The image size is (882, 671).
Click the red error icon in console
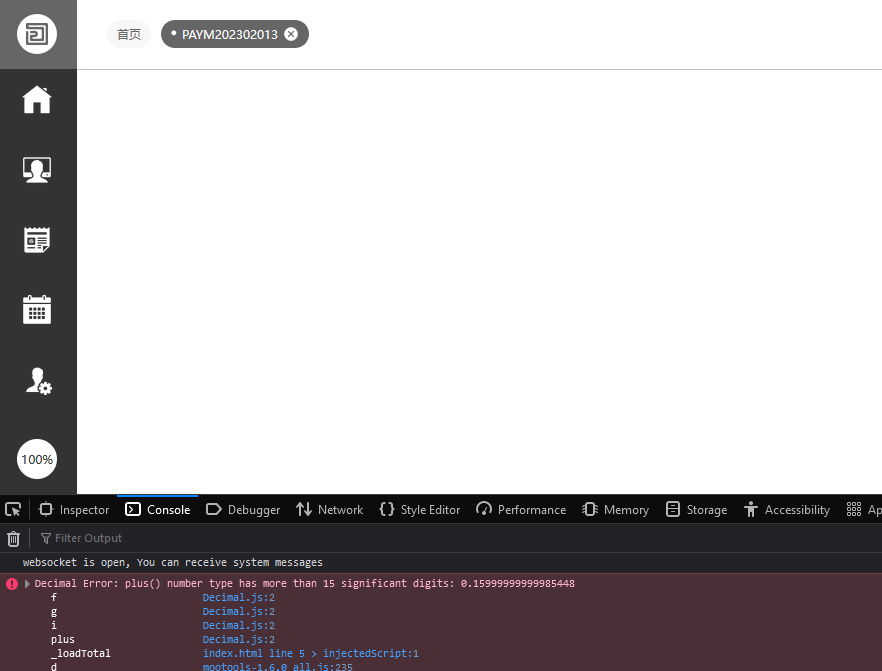point(12,584)
